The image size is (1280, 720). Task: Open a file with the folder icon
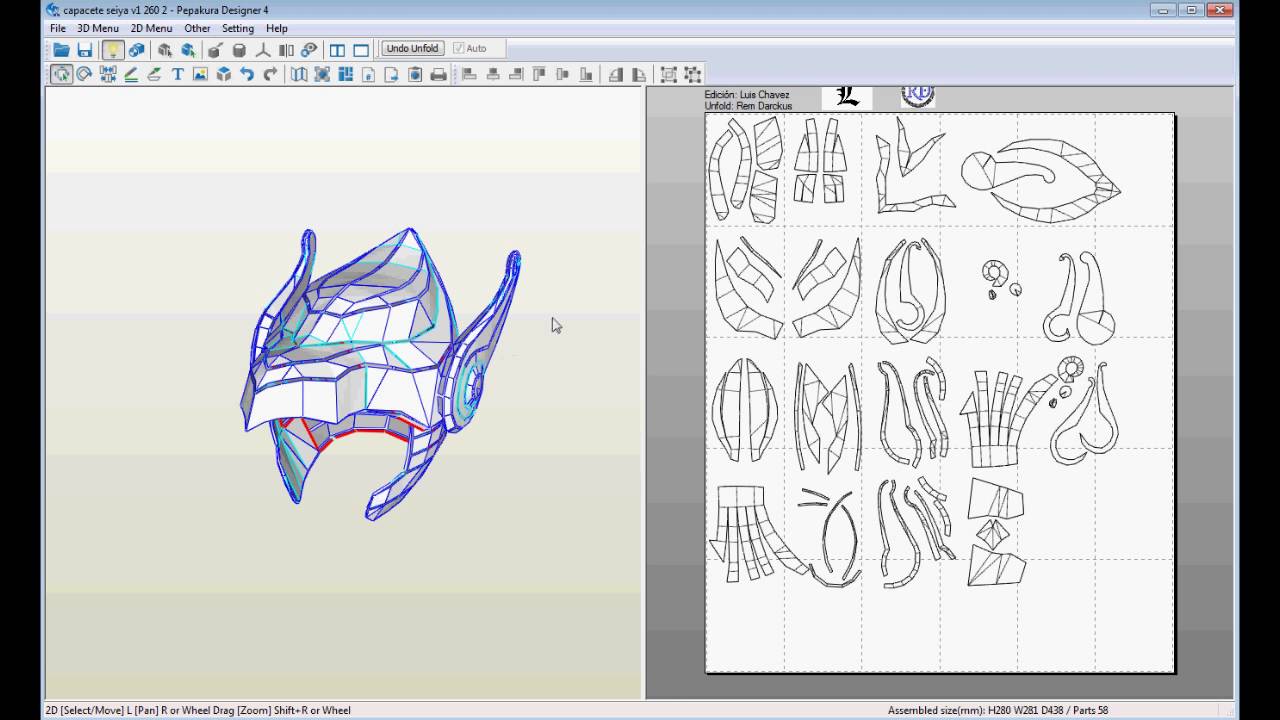pyautogui.click(x=61, y=49)
